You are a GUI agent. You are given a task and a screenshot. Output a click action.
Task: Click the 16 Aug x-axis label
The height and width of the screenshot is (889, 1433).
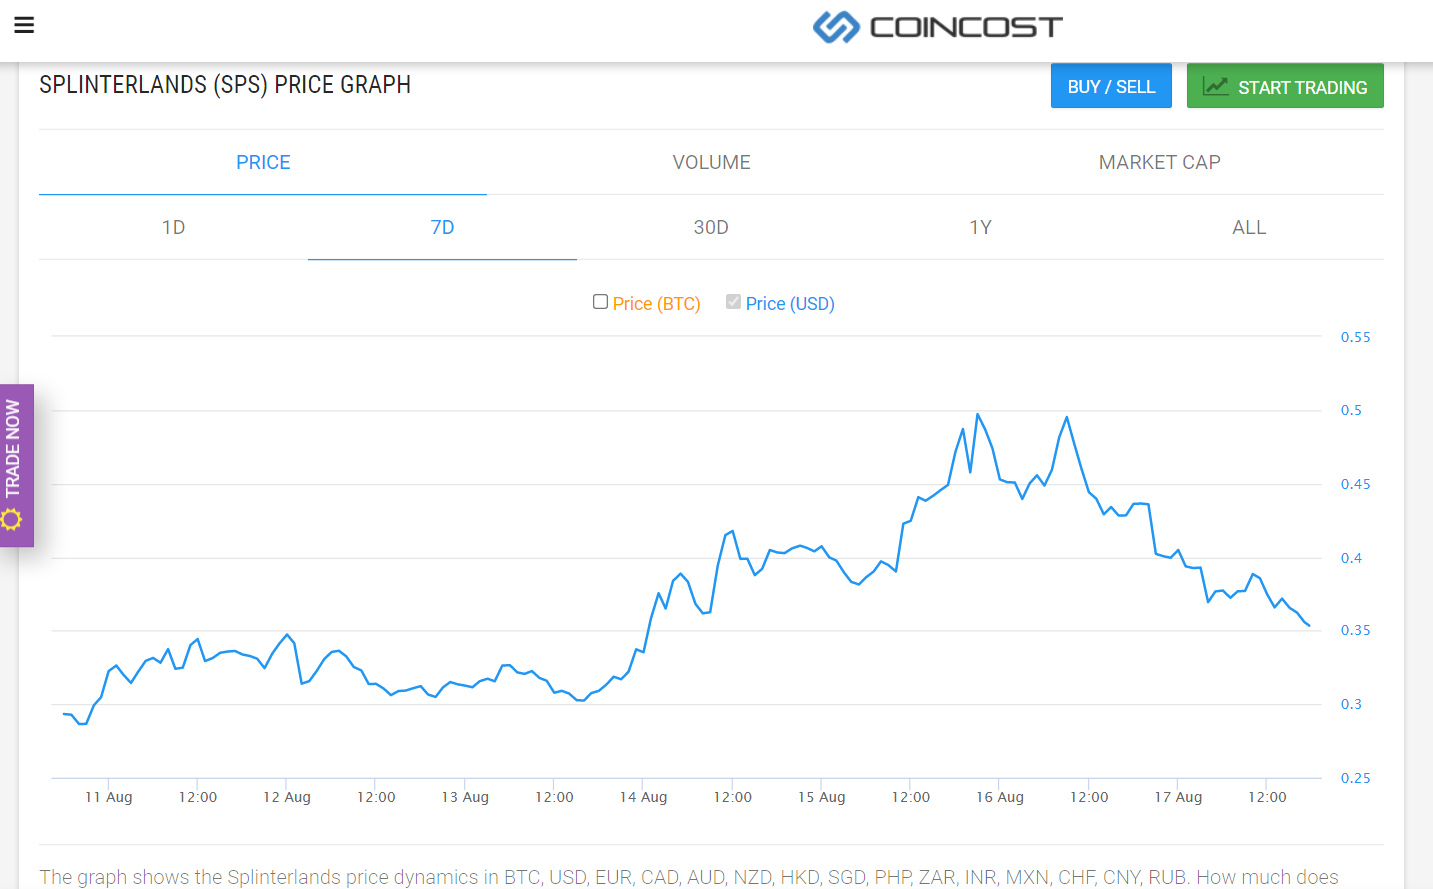click(1000, 797)
